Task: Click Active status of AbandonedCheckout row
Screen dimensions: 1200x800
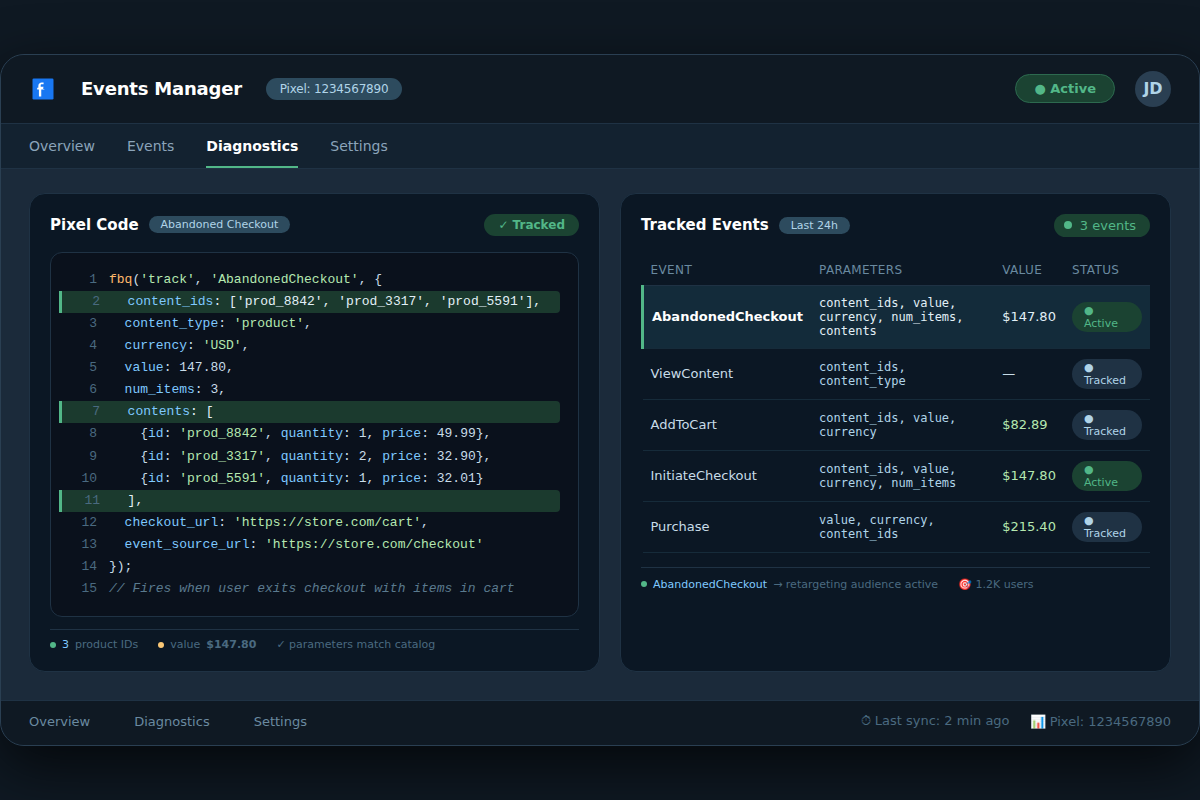Action: [x=1107, y=317]
